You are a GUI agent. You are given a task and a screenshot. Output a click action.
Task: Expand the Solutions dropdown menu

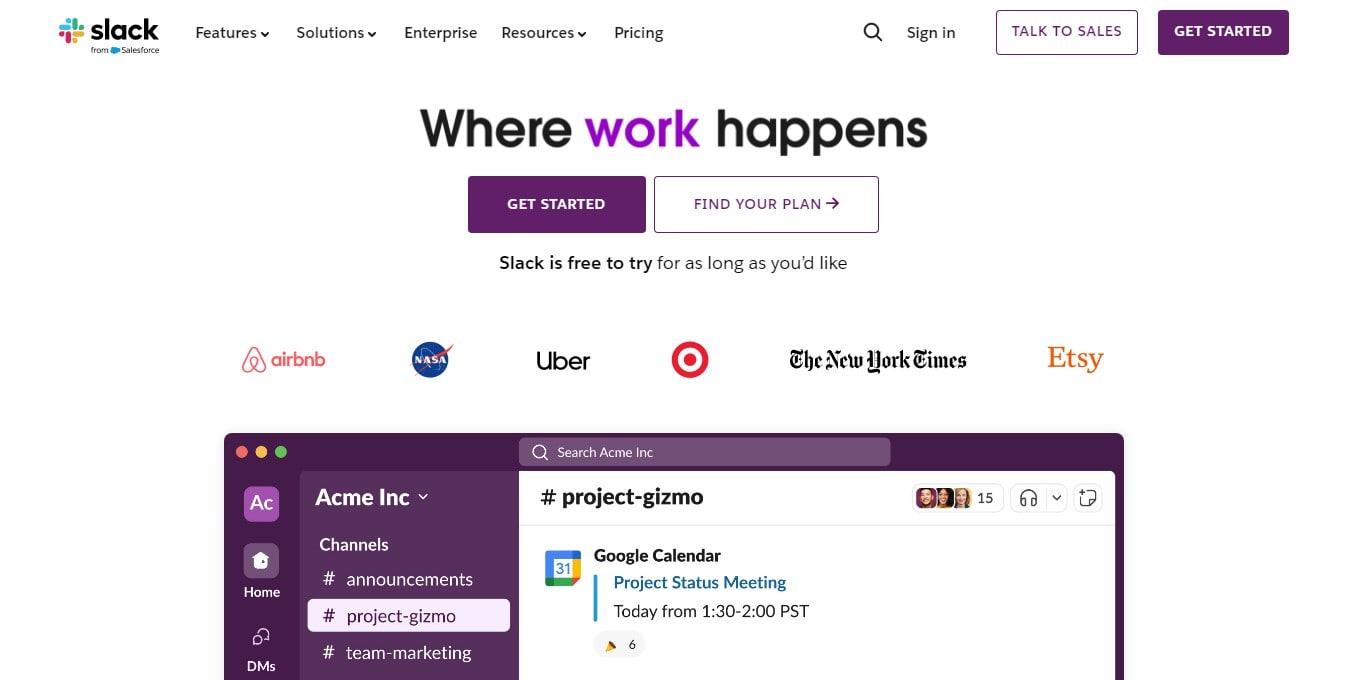[x=336, y=33]
